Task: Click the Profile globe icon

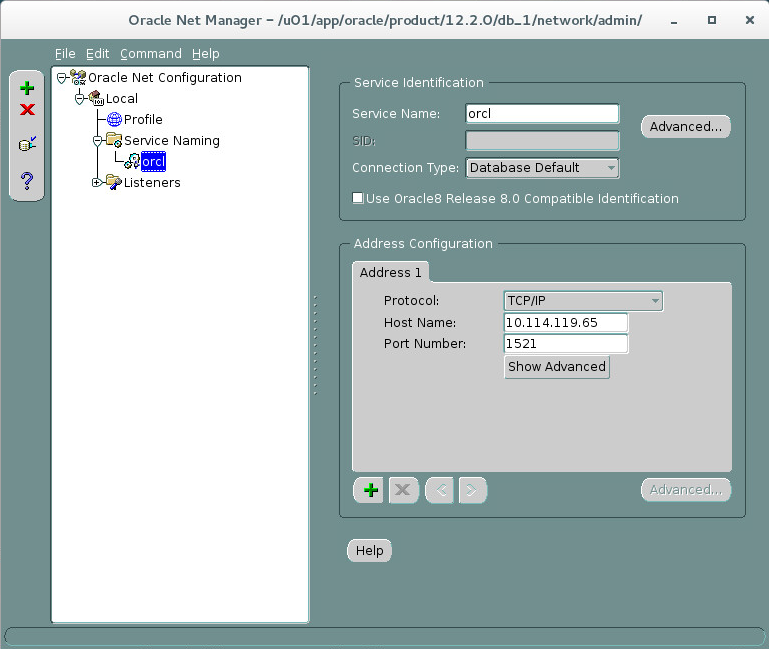Action: click(114, 119)
